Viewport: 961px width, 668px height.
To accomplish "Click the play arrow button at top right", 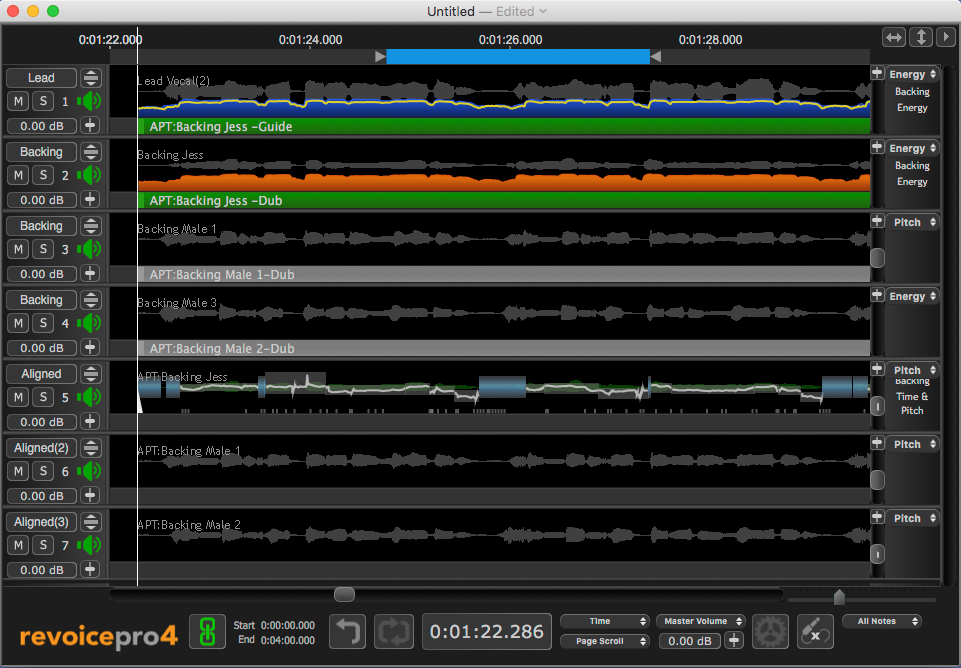I will [945, 37].
